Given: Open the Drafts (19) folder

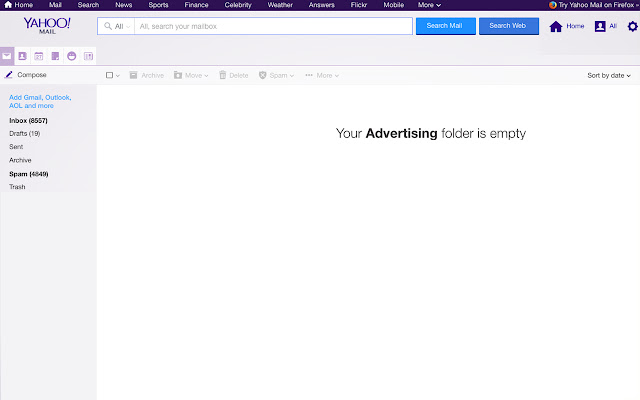Looking at the screenshot, I should (24, 133).
